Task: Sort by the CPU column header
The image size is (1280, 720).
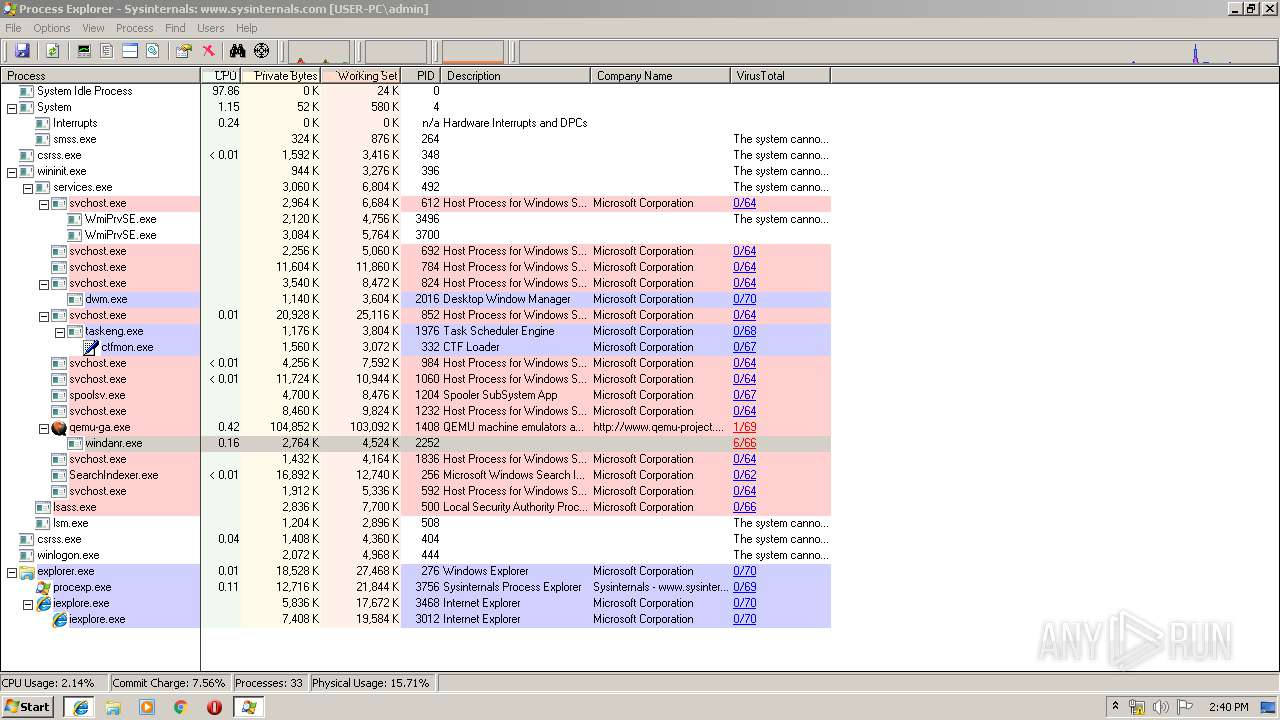Action: pyautogui.click(x=221, y=75)
